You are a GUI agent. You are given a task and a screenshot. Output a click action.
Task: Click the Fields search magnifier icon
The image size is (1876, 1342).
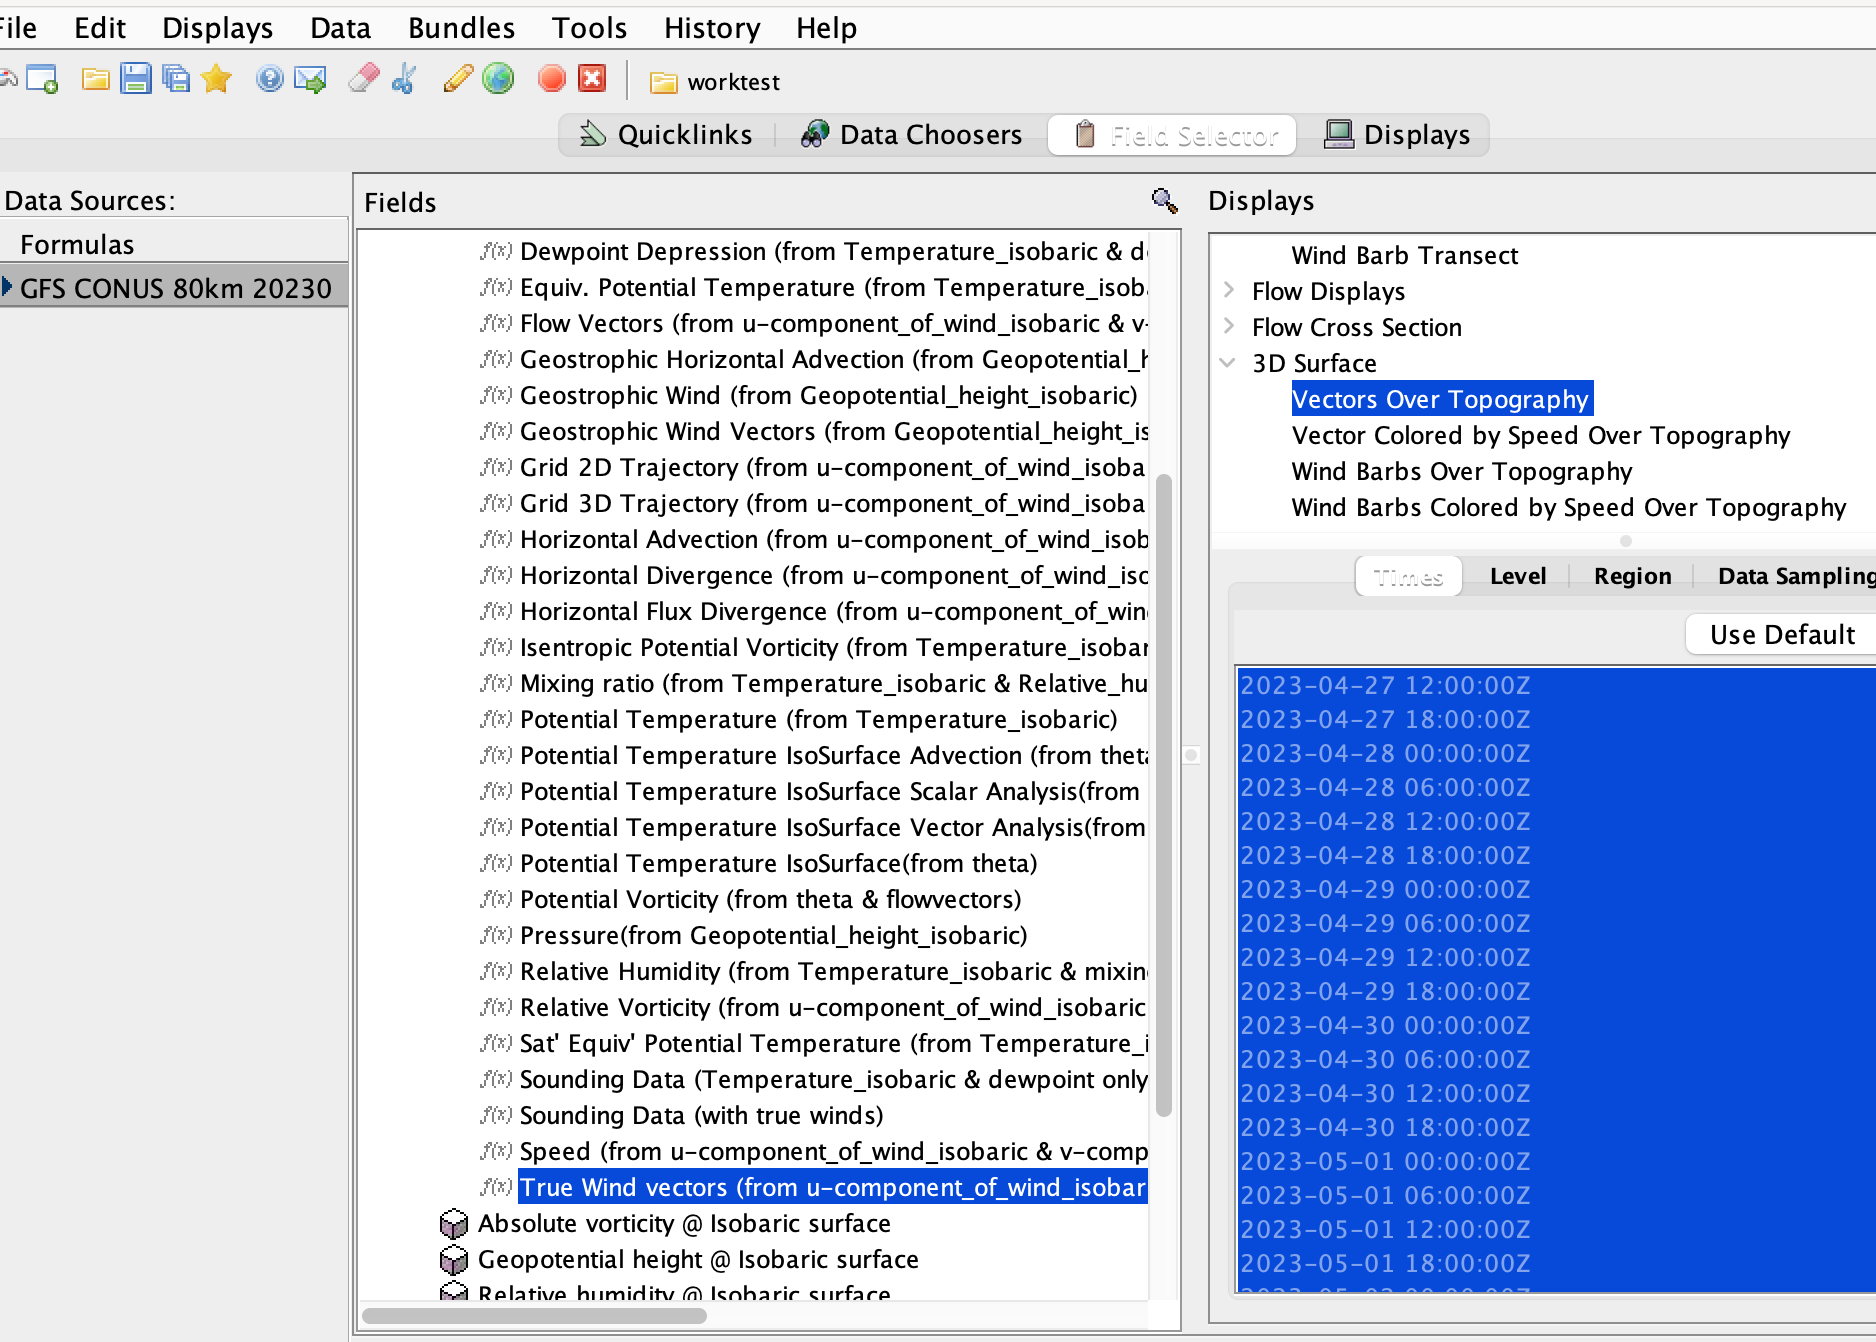pos(1164,201)
